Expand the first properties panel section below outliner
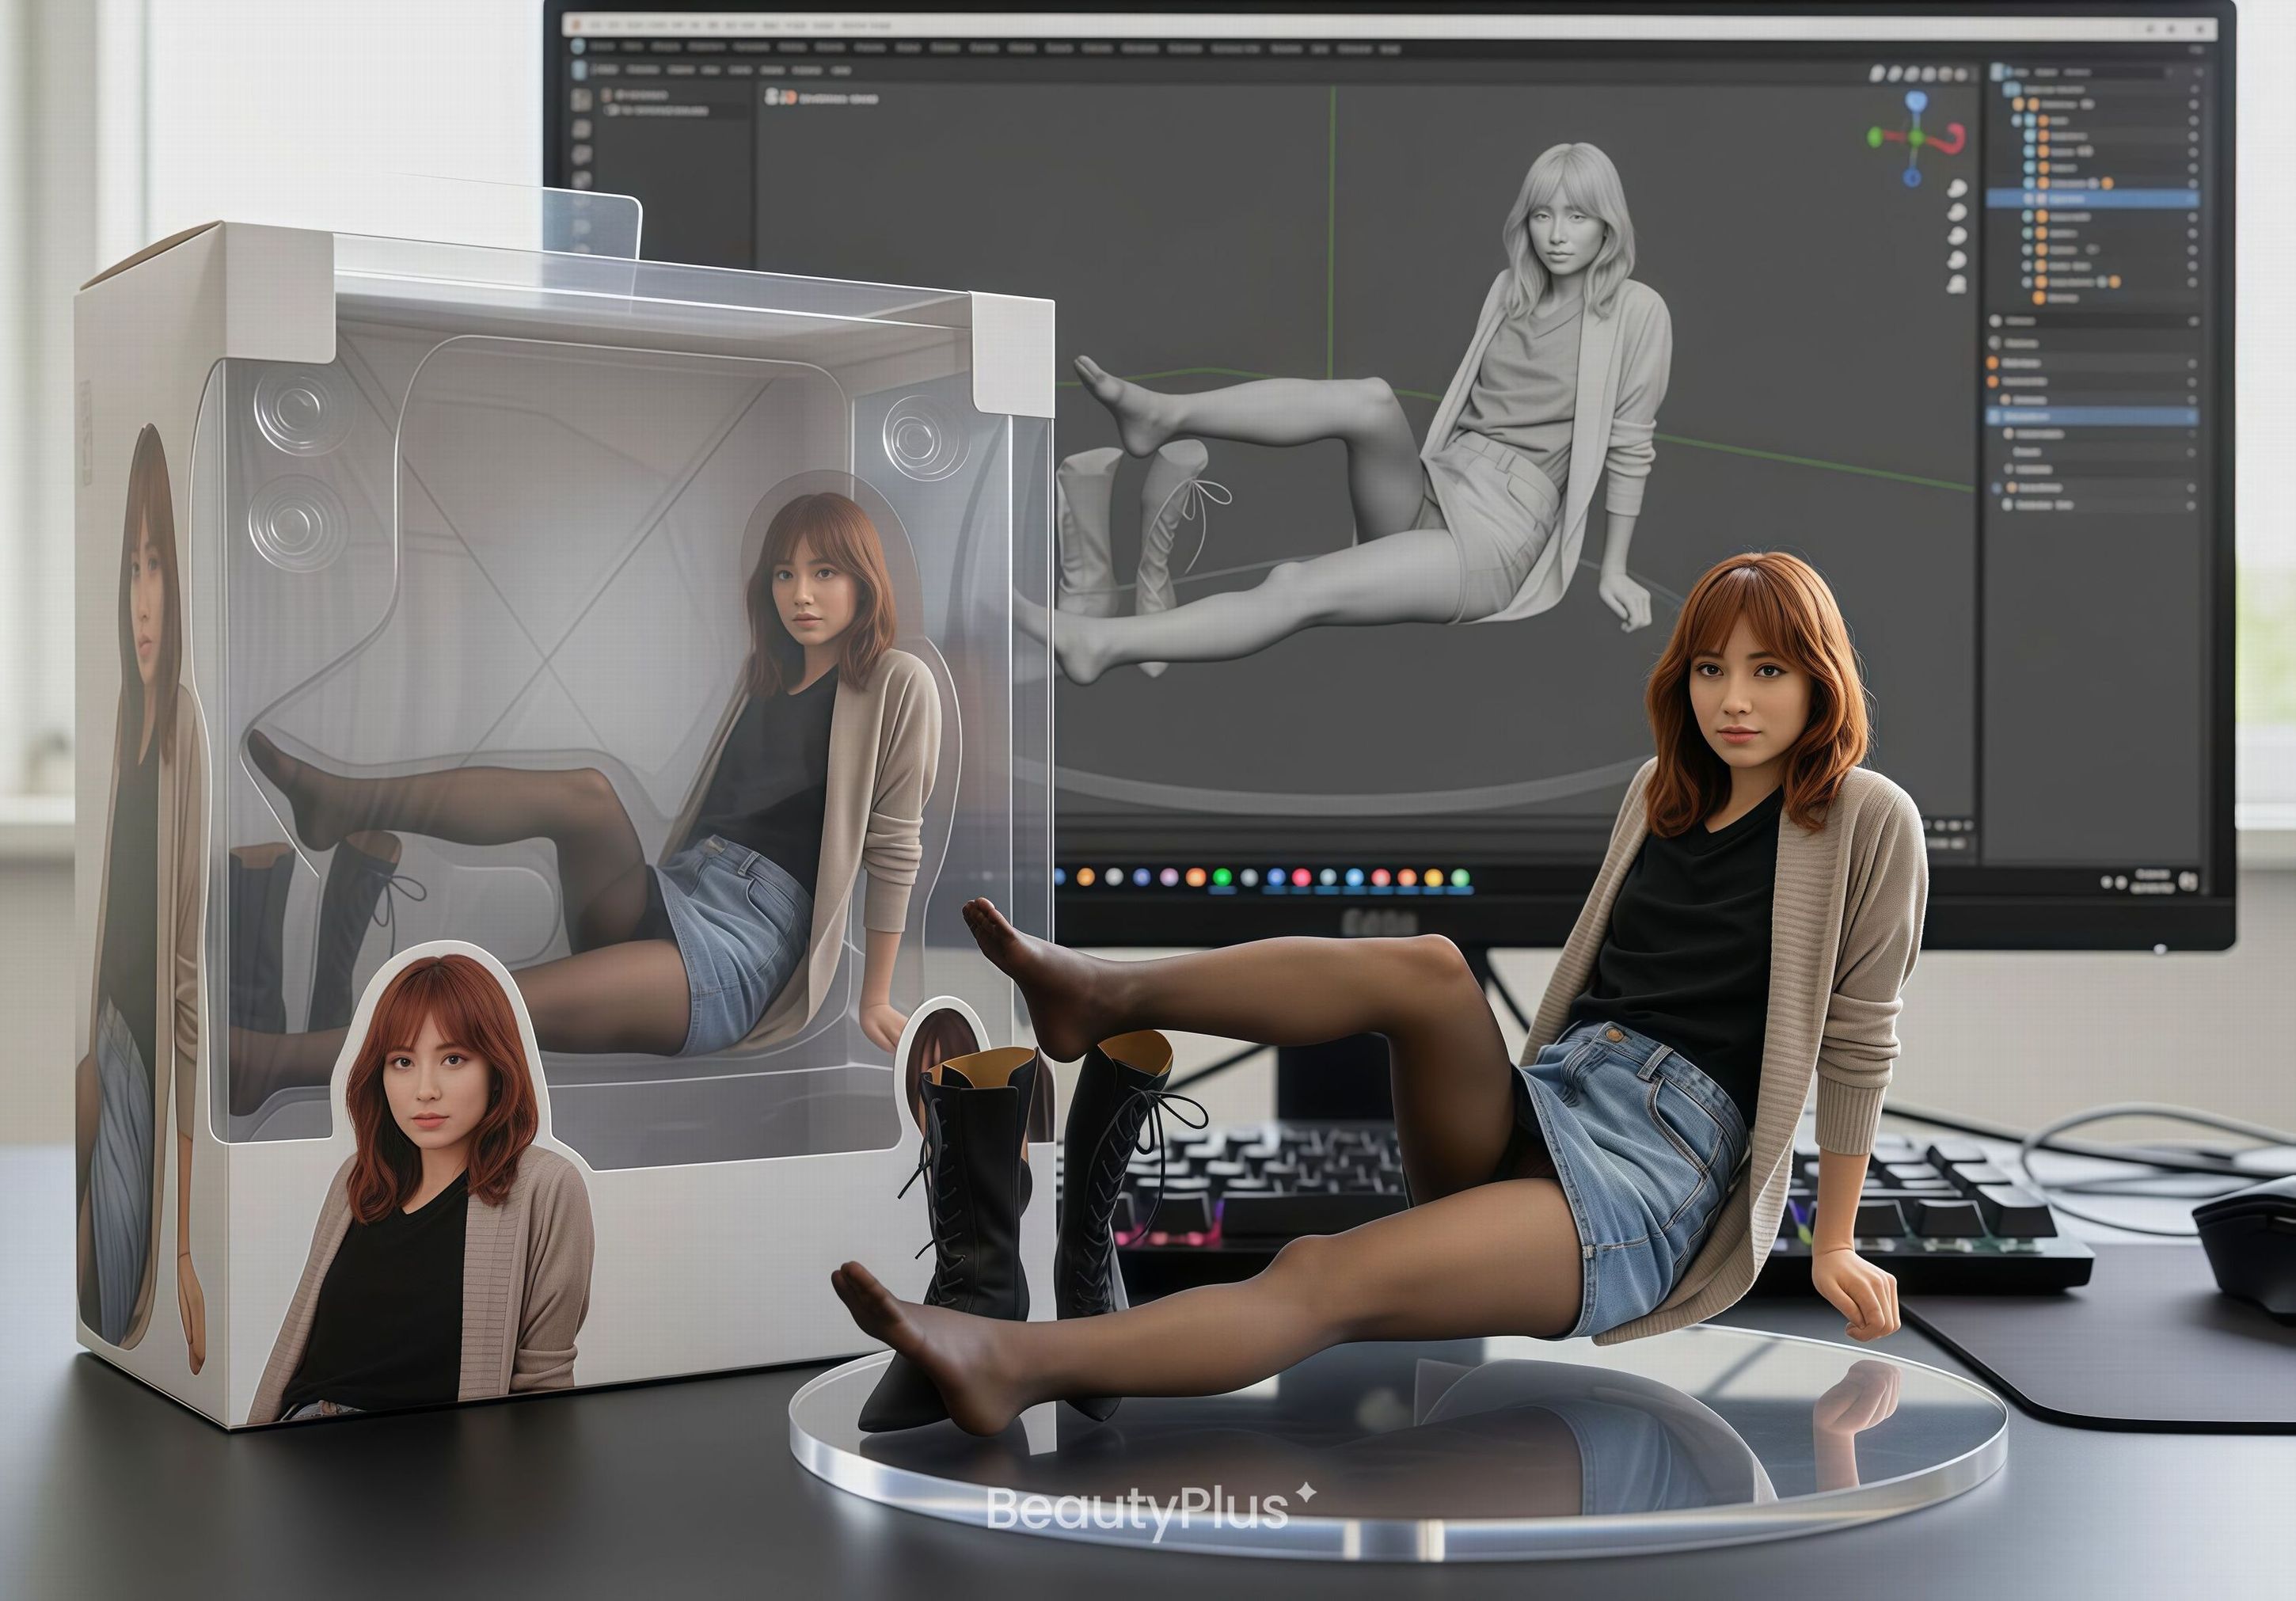 [x=1997, y=321]
